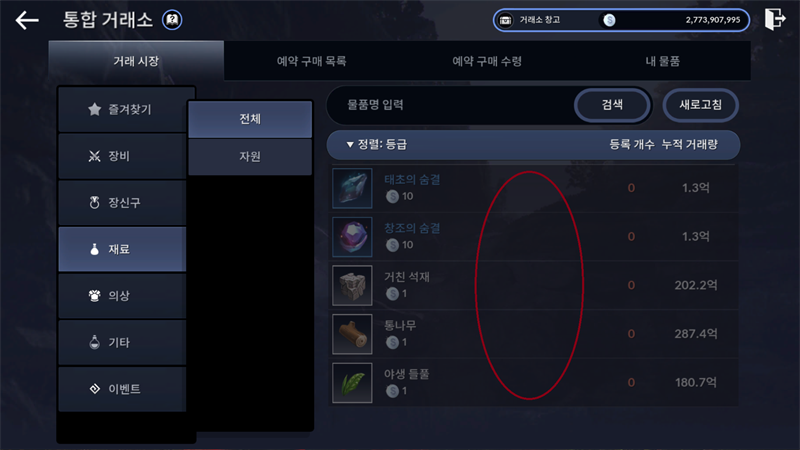Open the 거래소 창고 chest icon
The width and height of the screenshot is (800, 450).
pyautogui.click(x=505, y=20)
